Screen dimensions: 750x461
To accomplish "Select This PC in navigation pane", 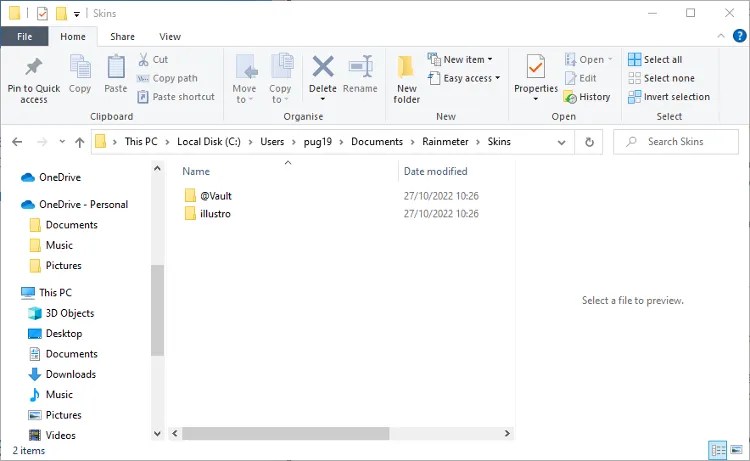I will [46, 292].
